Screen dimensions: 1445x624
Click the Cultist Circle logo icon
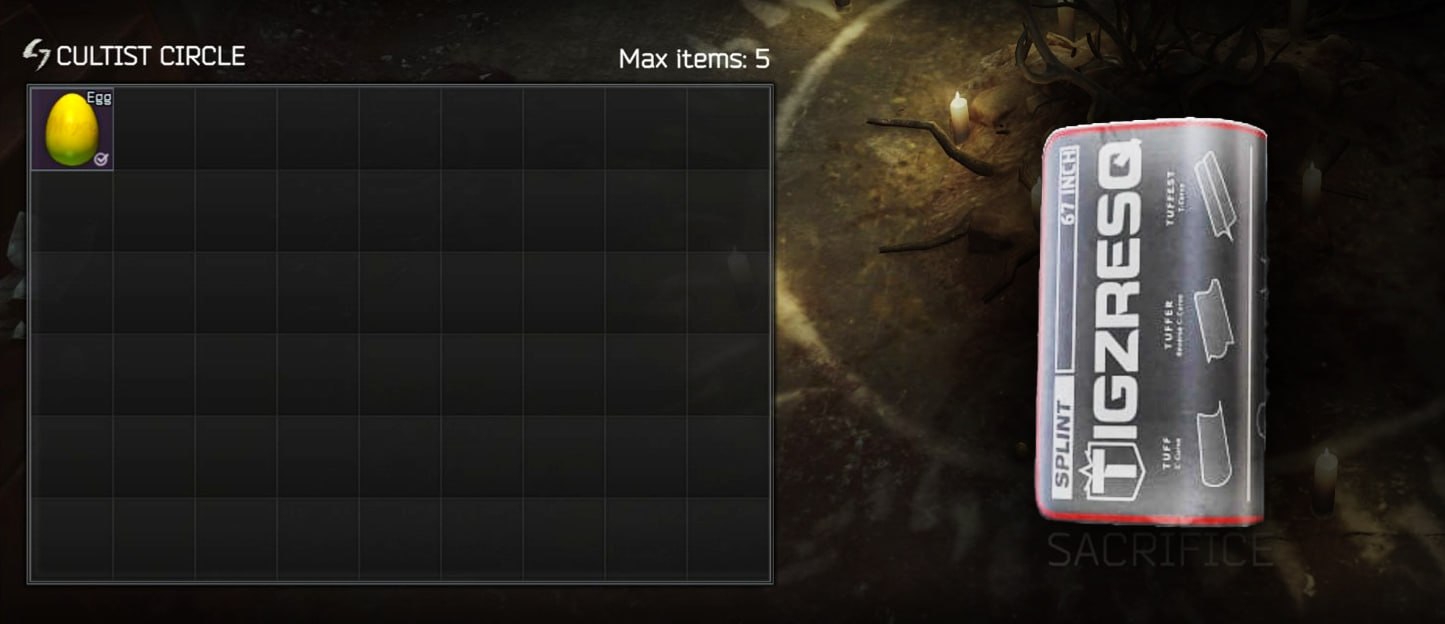point(37,56)
